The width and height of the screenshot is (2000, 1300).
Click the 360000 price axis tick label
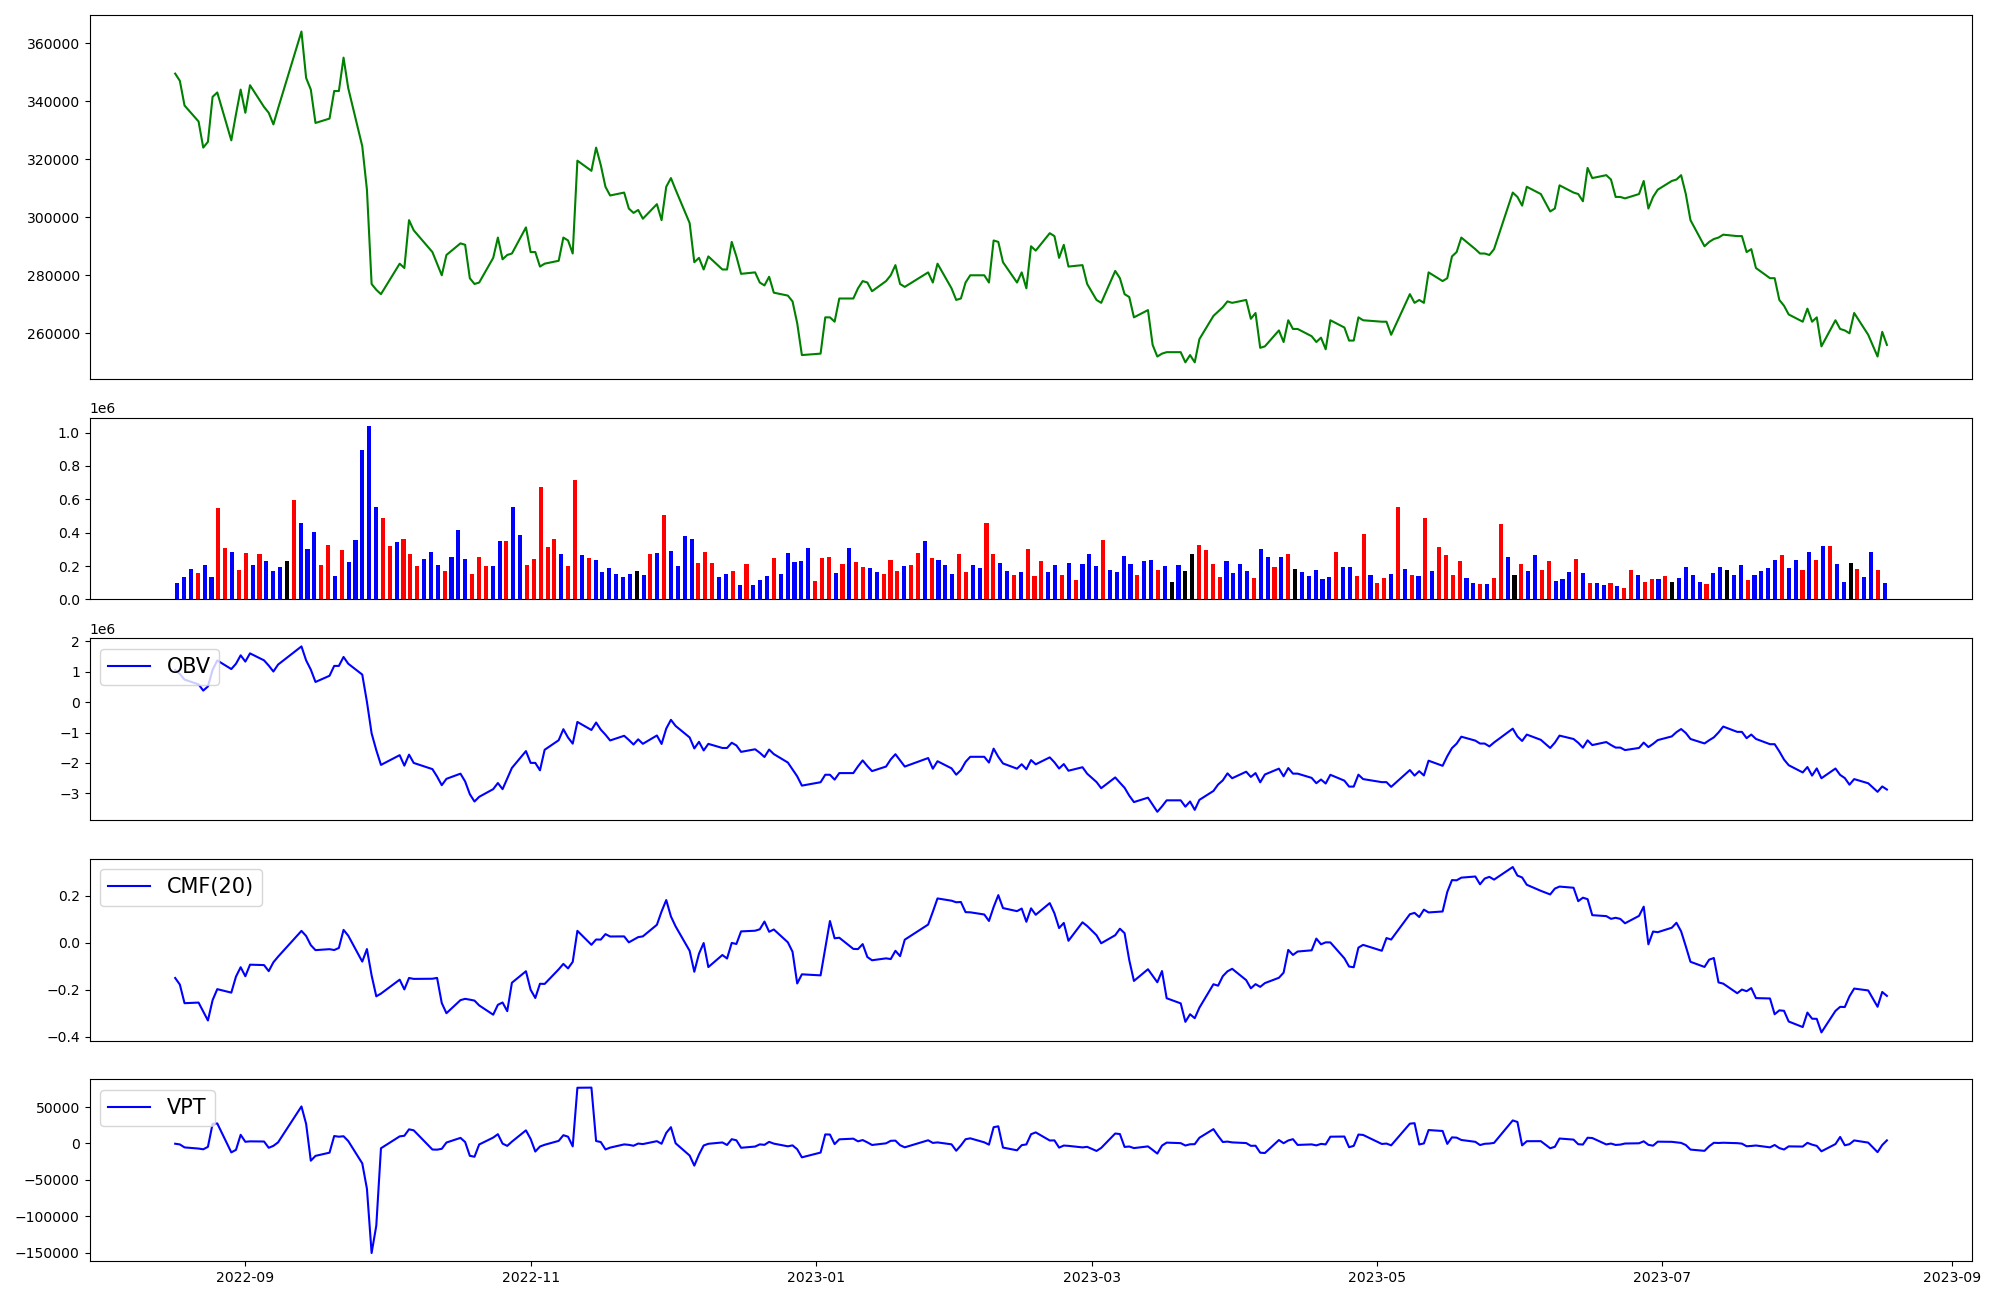pyautogui.click(x=52, y=44)
